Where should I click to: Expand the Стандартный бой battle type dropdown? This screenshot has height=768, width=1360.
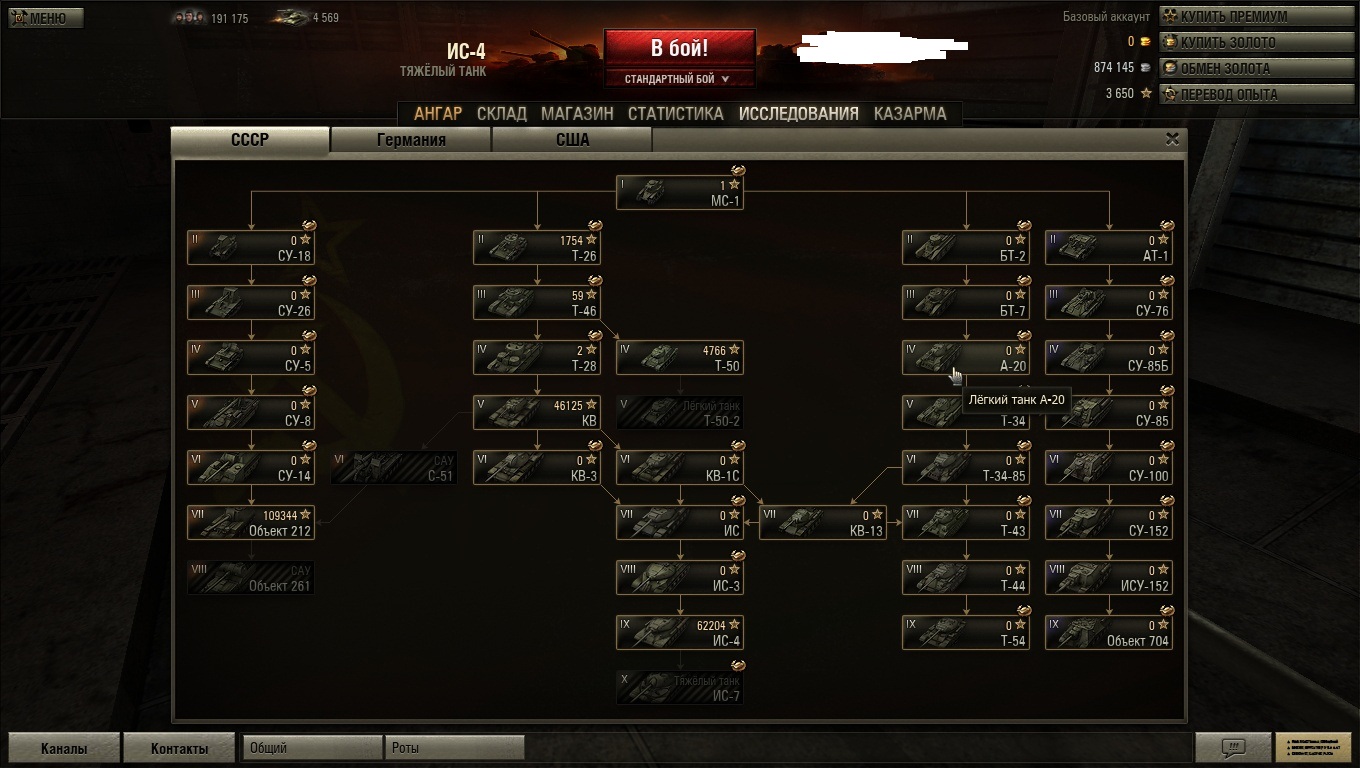pos(679,79)
